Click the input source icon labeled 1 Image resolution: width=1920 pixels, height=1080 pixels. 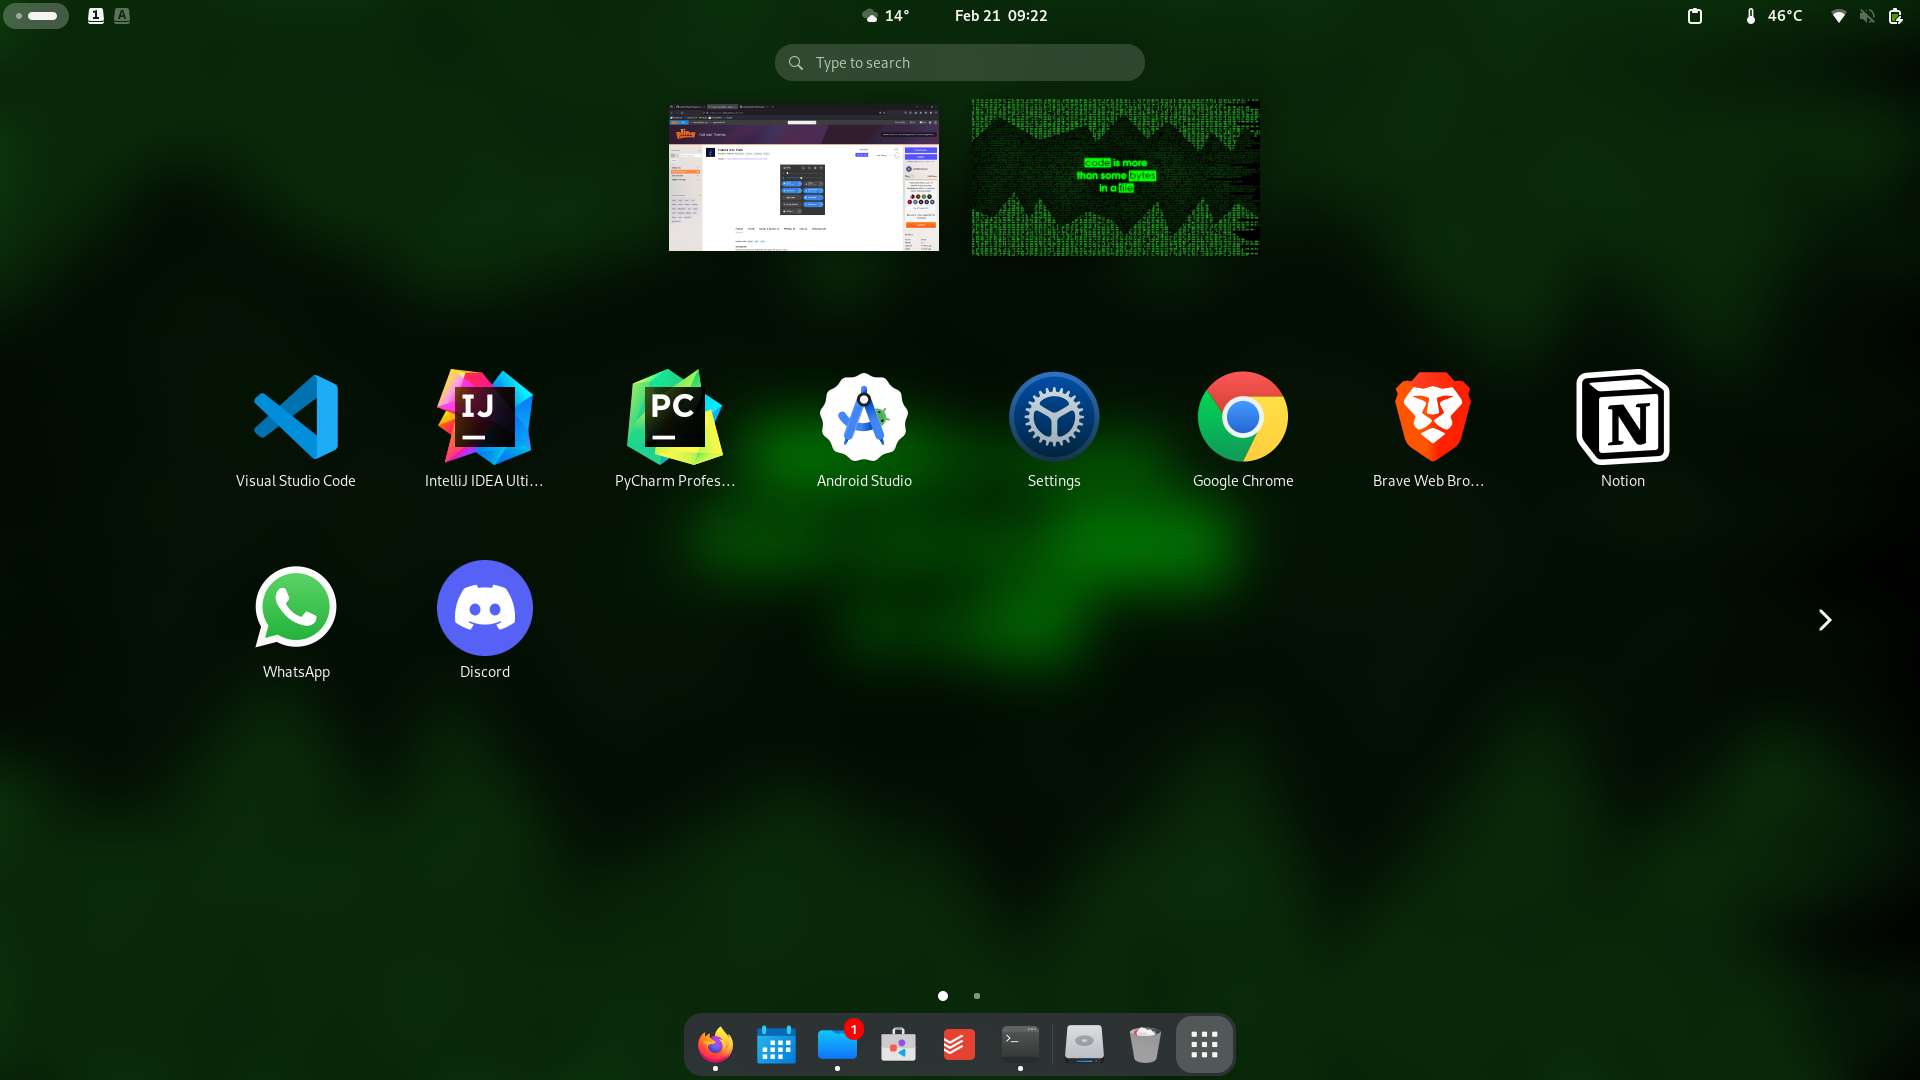coord(96,16)
